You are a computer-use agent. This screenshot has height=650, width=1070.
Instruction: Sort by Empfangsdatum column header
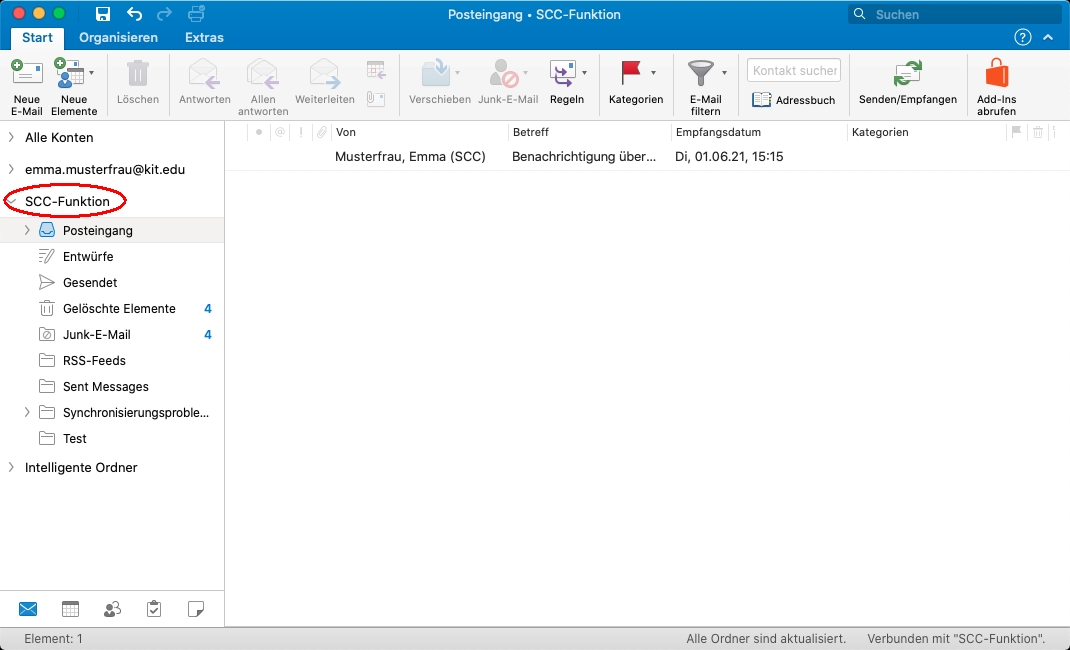pyautogui.click(x=718, y=132)
